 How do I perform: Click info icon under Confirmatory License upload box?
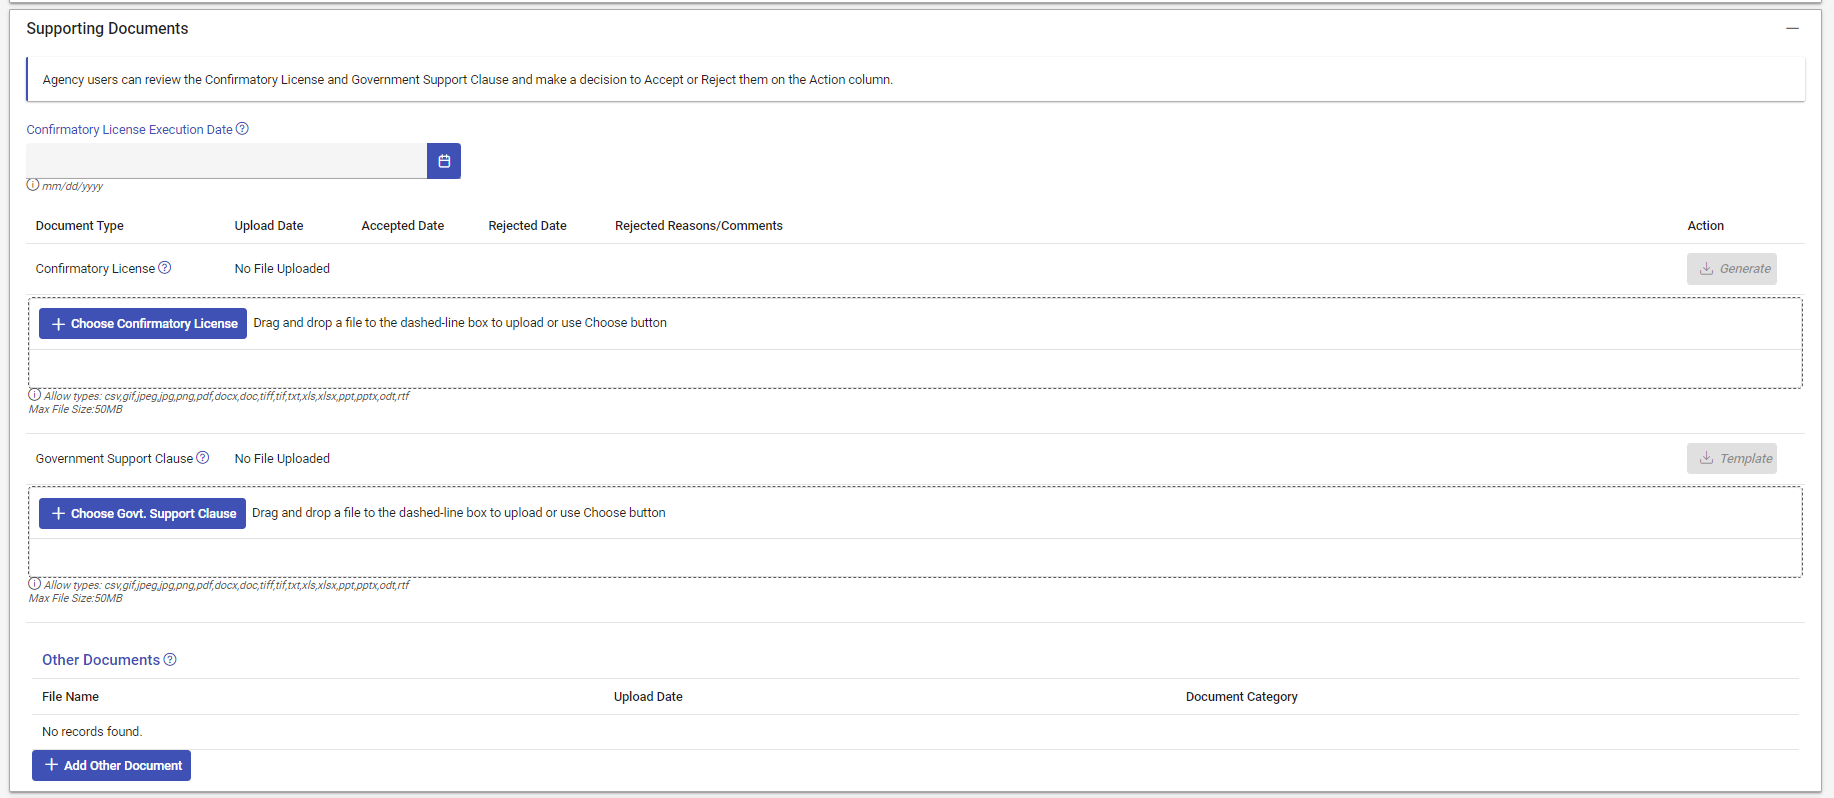coord(35,395)
